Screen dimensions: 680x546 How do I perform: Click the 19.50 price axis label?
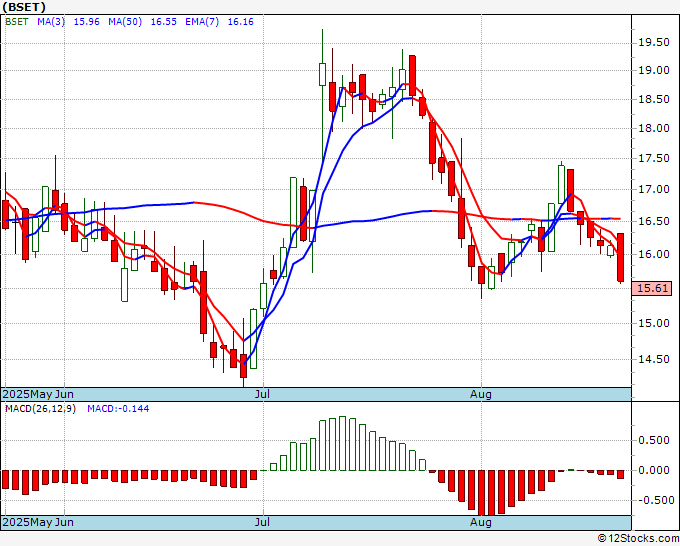654,43
